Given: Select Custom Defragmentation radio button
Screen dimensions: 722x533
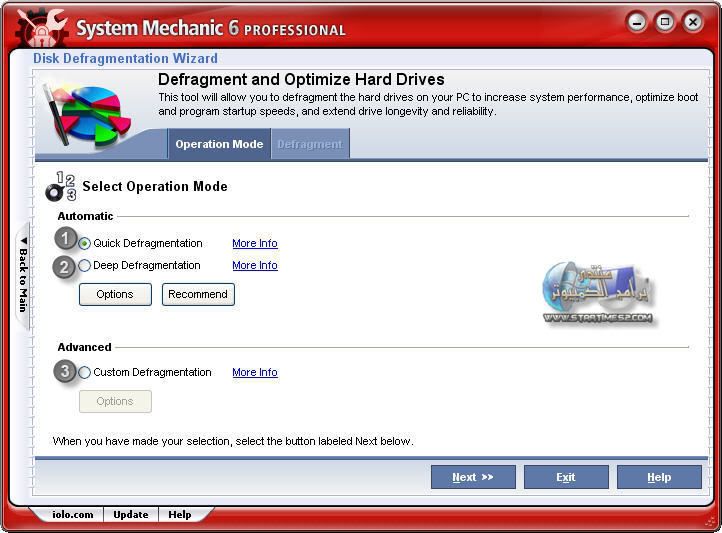Looking at the screenshot, I should point(84,372).
